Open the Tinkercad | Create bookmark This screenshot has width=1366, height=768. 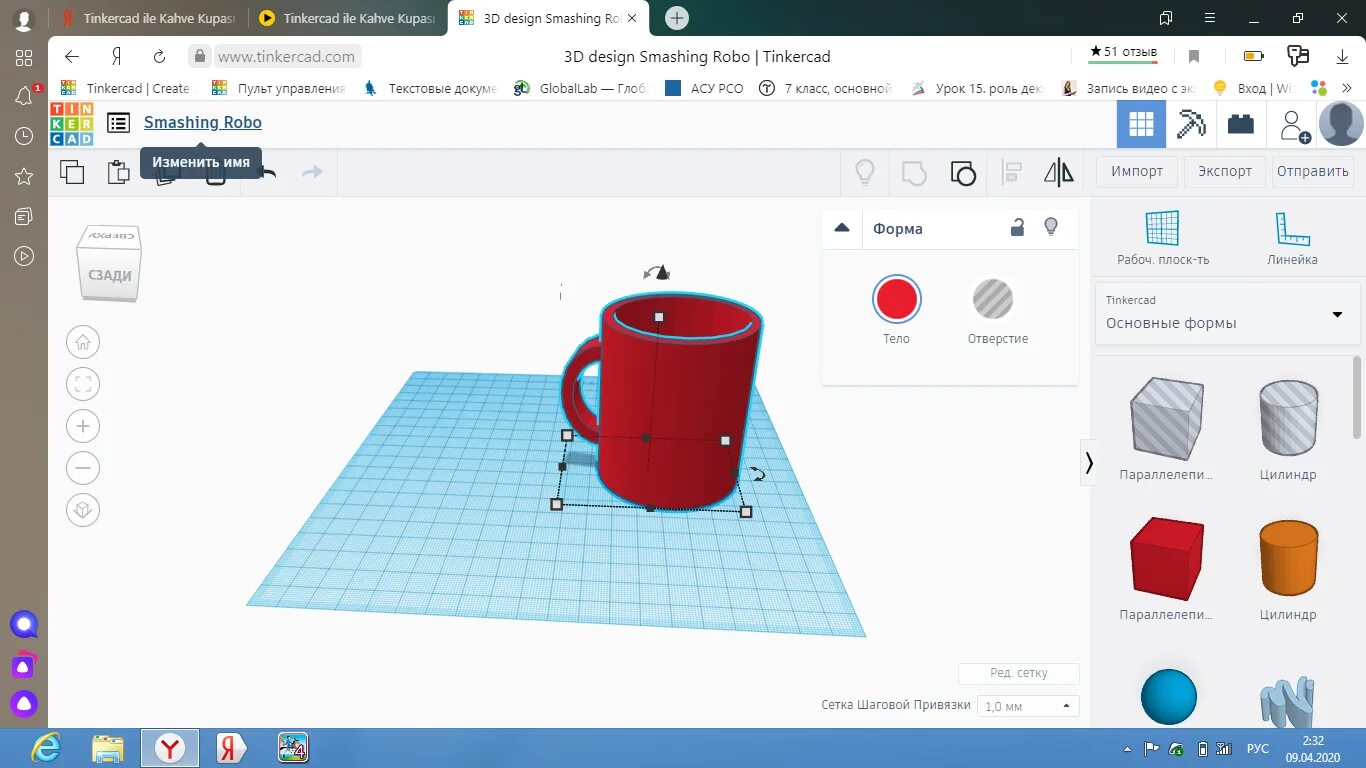click(x=125, y=88)
